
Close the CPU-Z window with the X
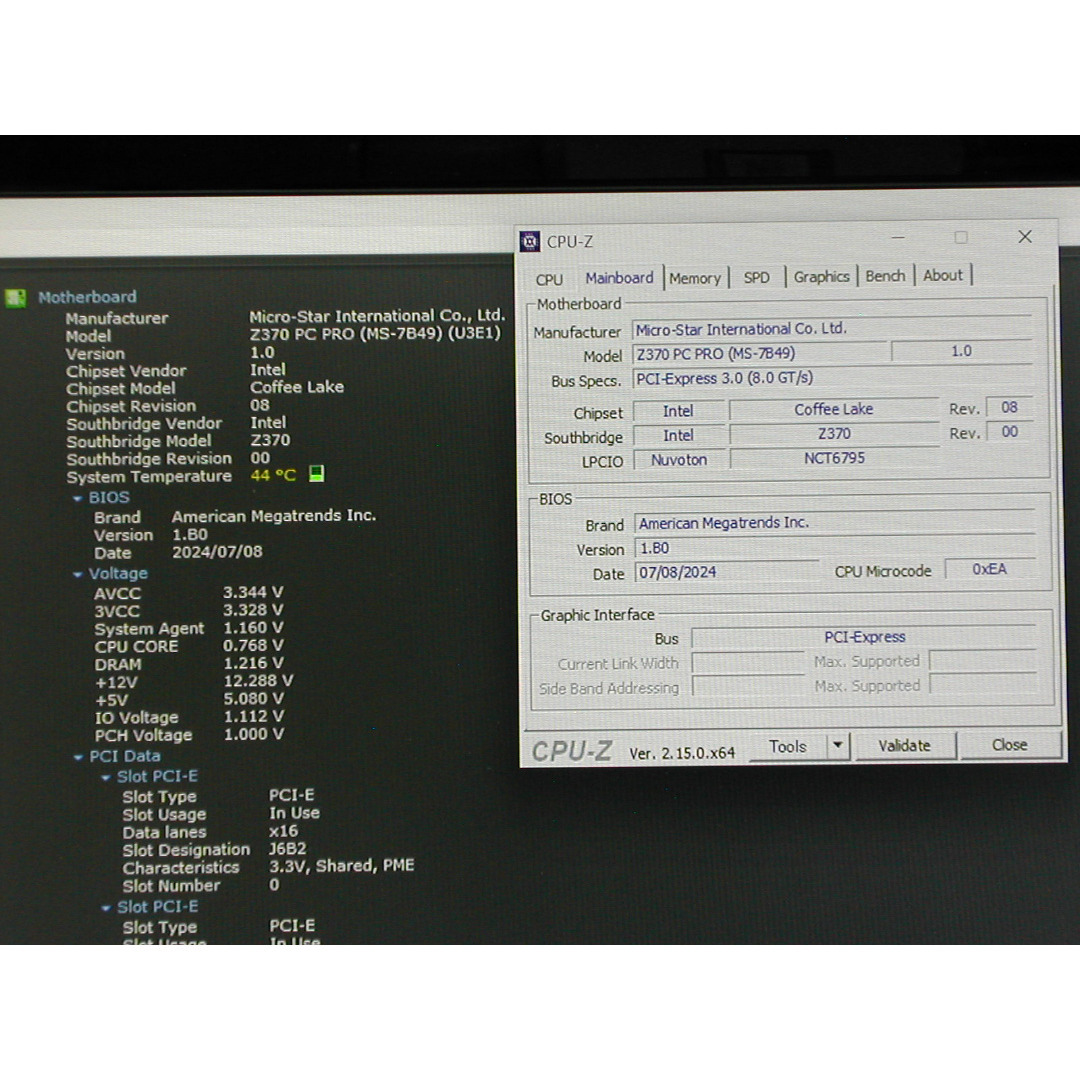click(x=1025, y=237)
